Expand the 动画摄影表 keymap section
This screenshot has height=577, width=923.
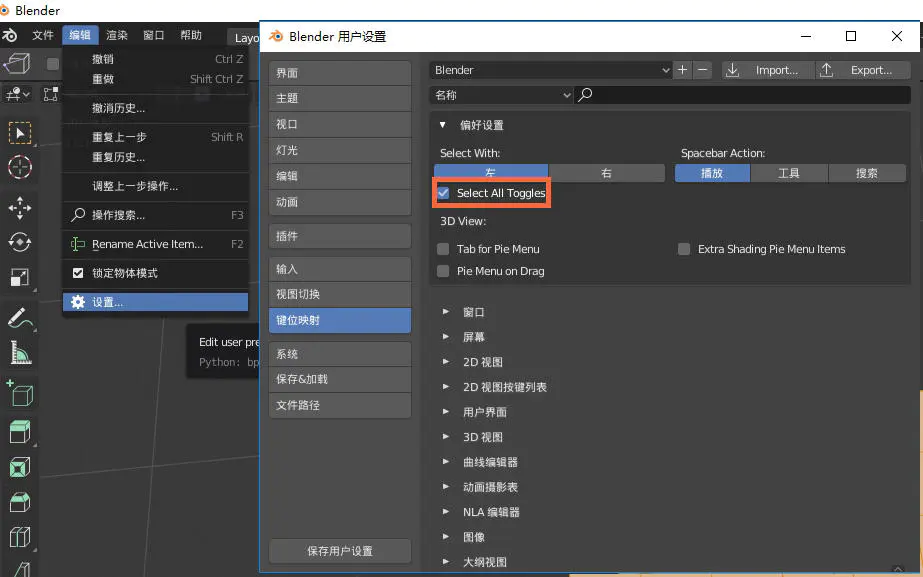pos(446,486)
